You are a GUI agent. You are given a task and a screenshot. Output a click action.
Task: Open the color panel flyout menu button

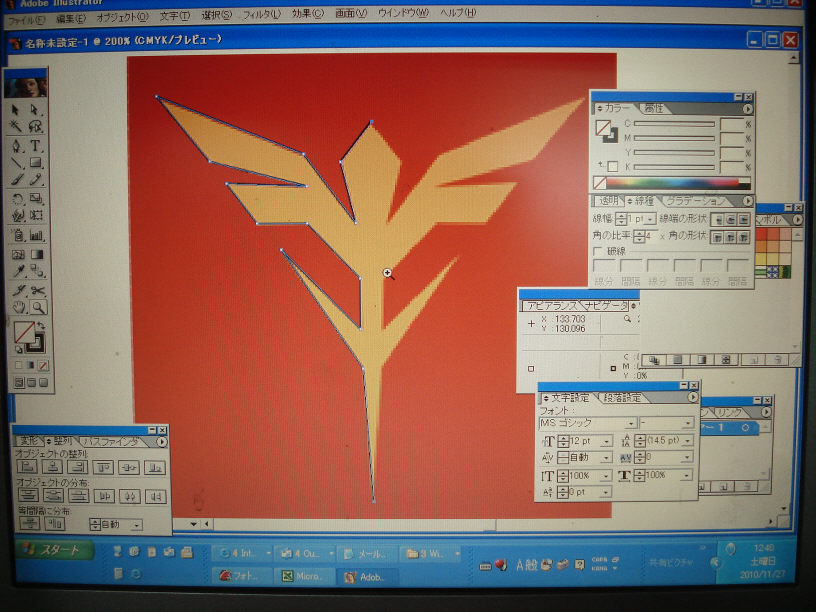747,108
